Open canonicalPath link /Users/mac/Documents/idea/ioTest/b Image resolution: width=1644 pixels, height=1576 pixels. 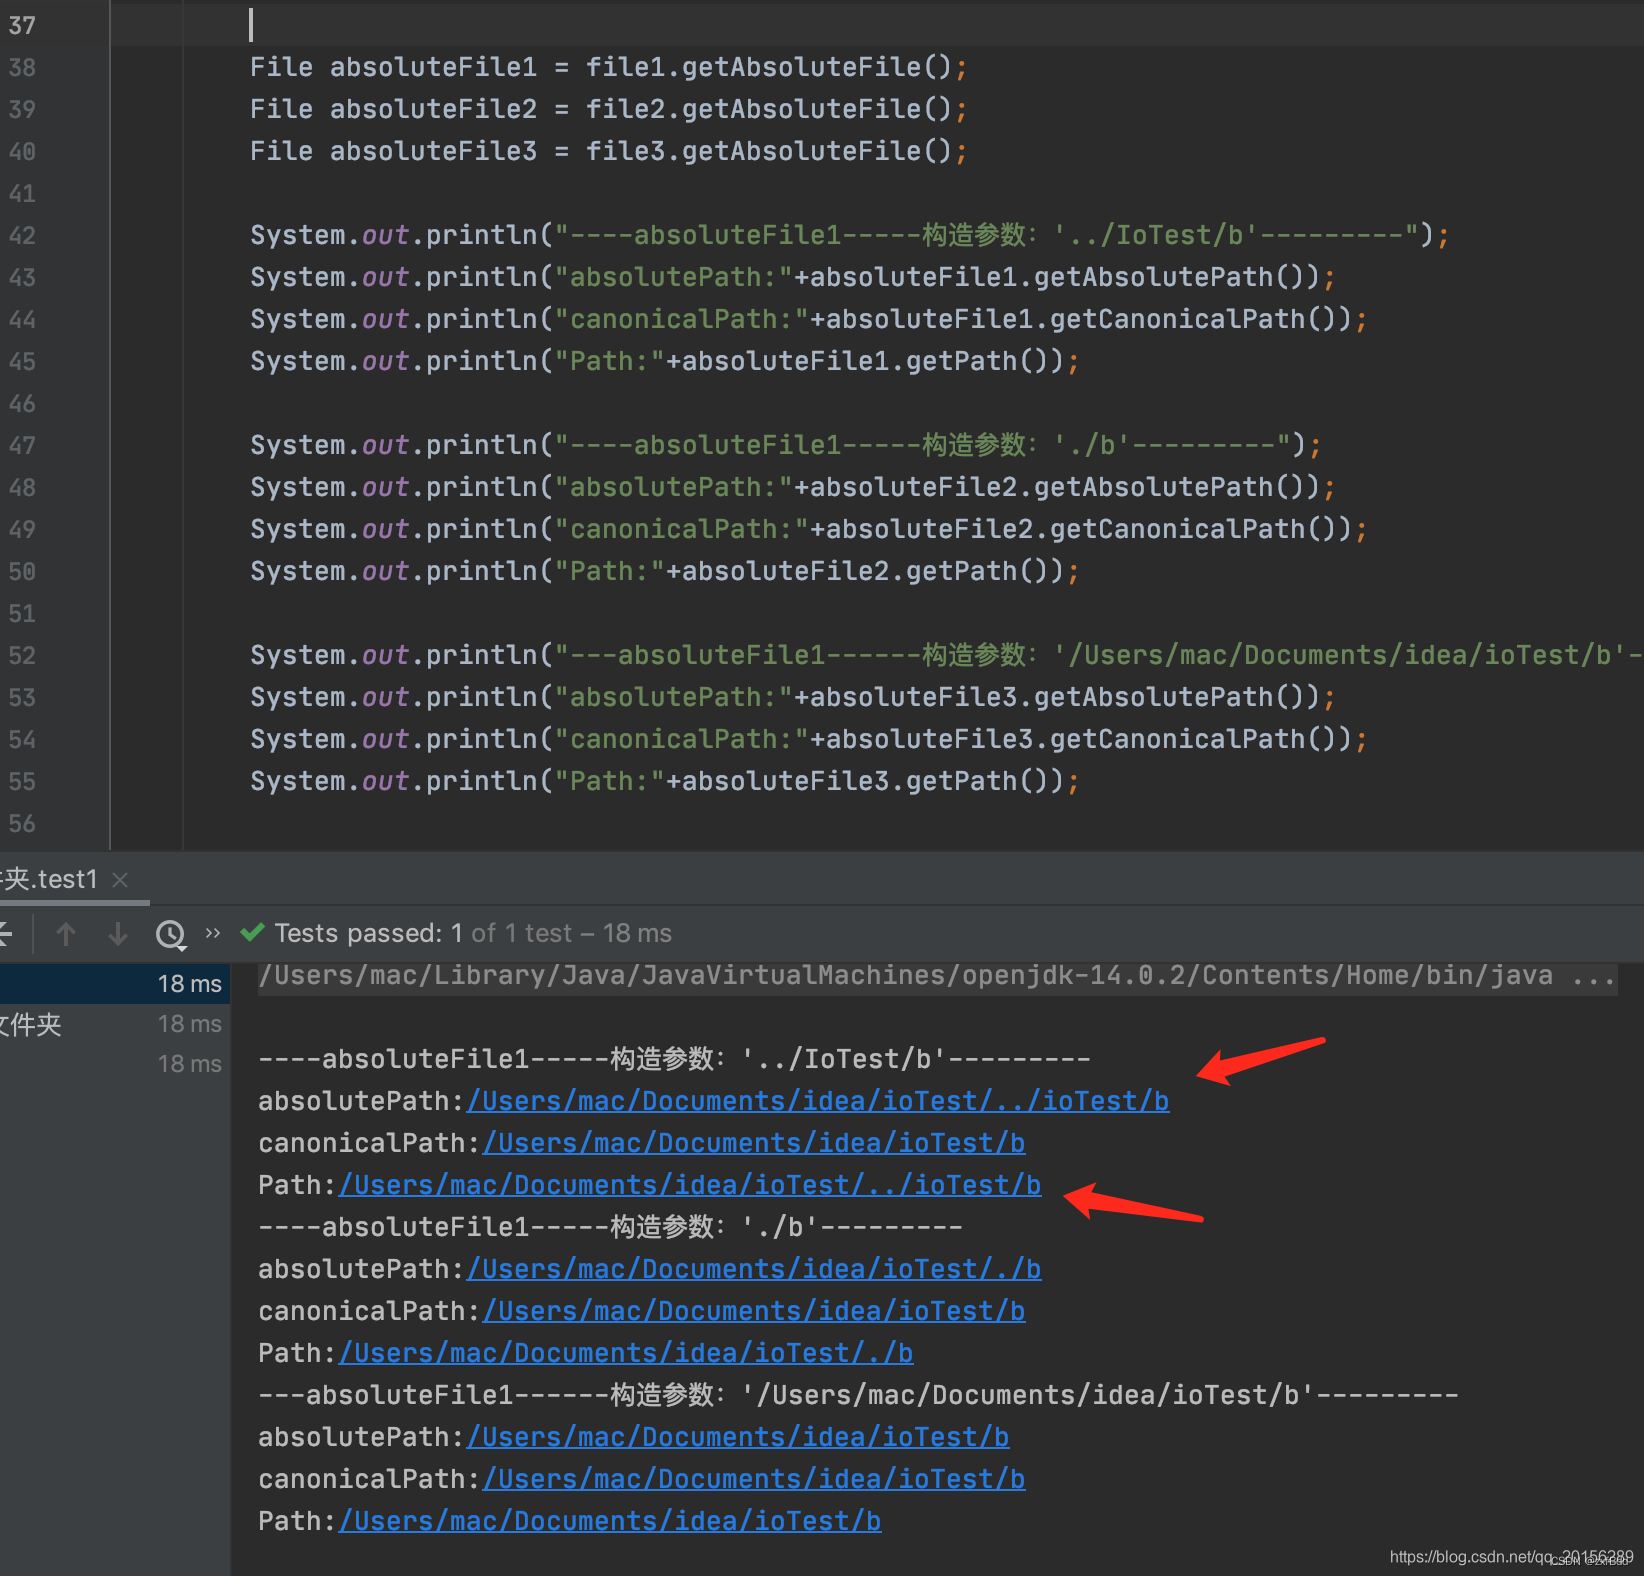pyautogui.click(x=754, y=1142)
